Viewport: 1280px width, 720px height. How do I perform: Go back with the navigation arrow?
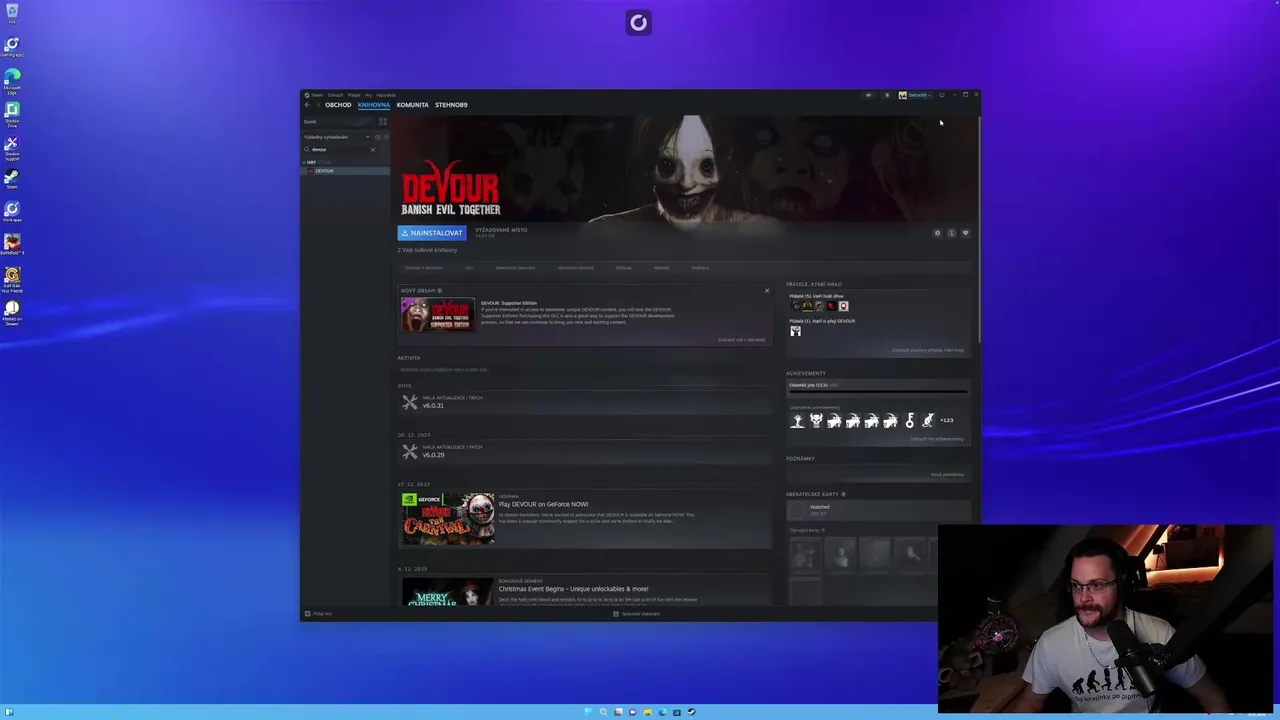click(307, 105)
